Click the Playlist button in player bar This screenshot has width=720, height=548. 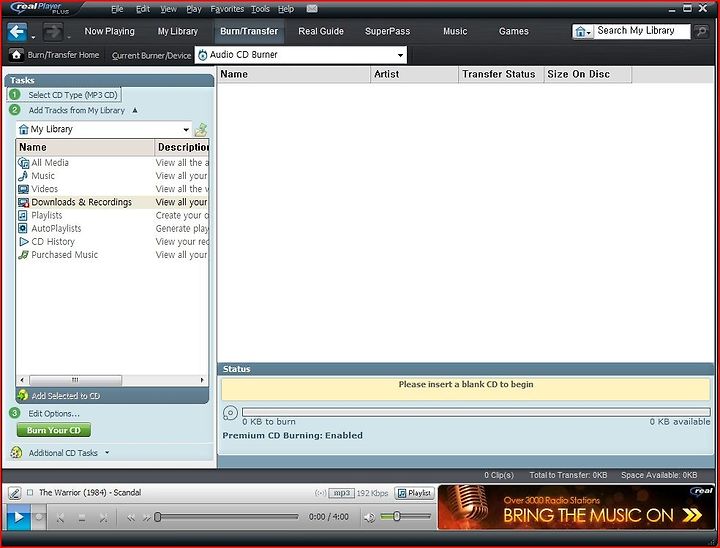415,493
